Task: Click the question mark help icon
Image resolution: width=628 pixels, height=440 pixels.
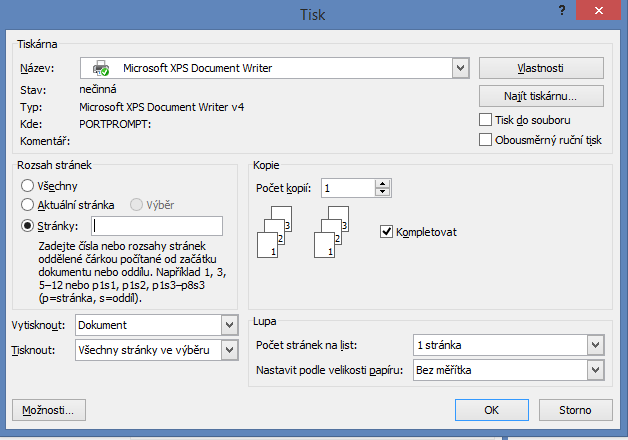Action: 562,10
